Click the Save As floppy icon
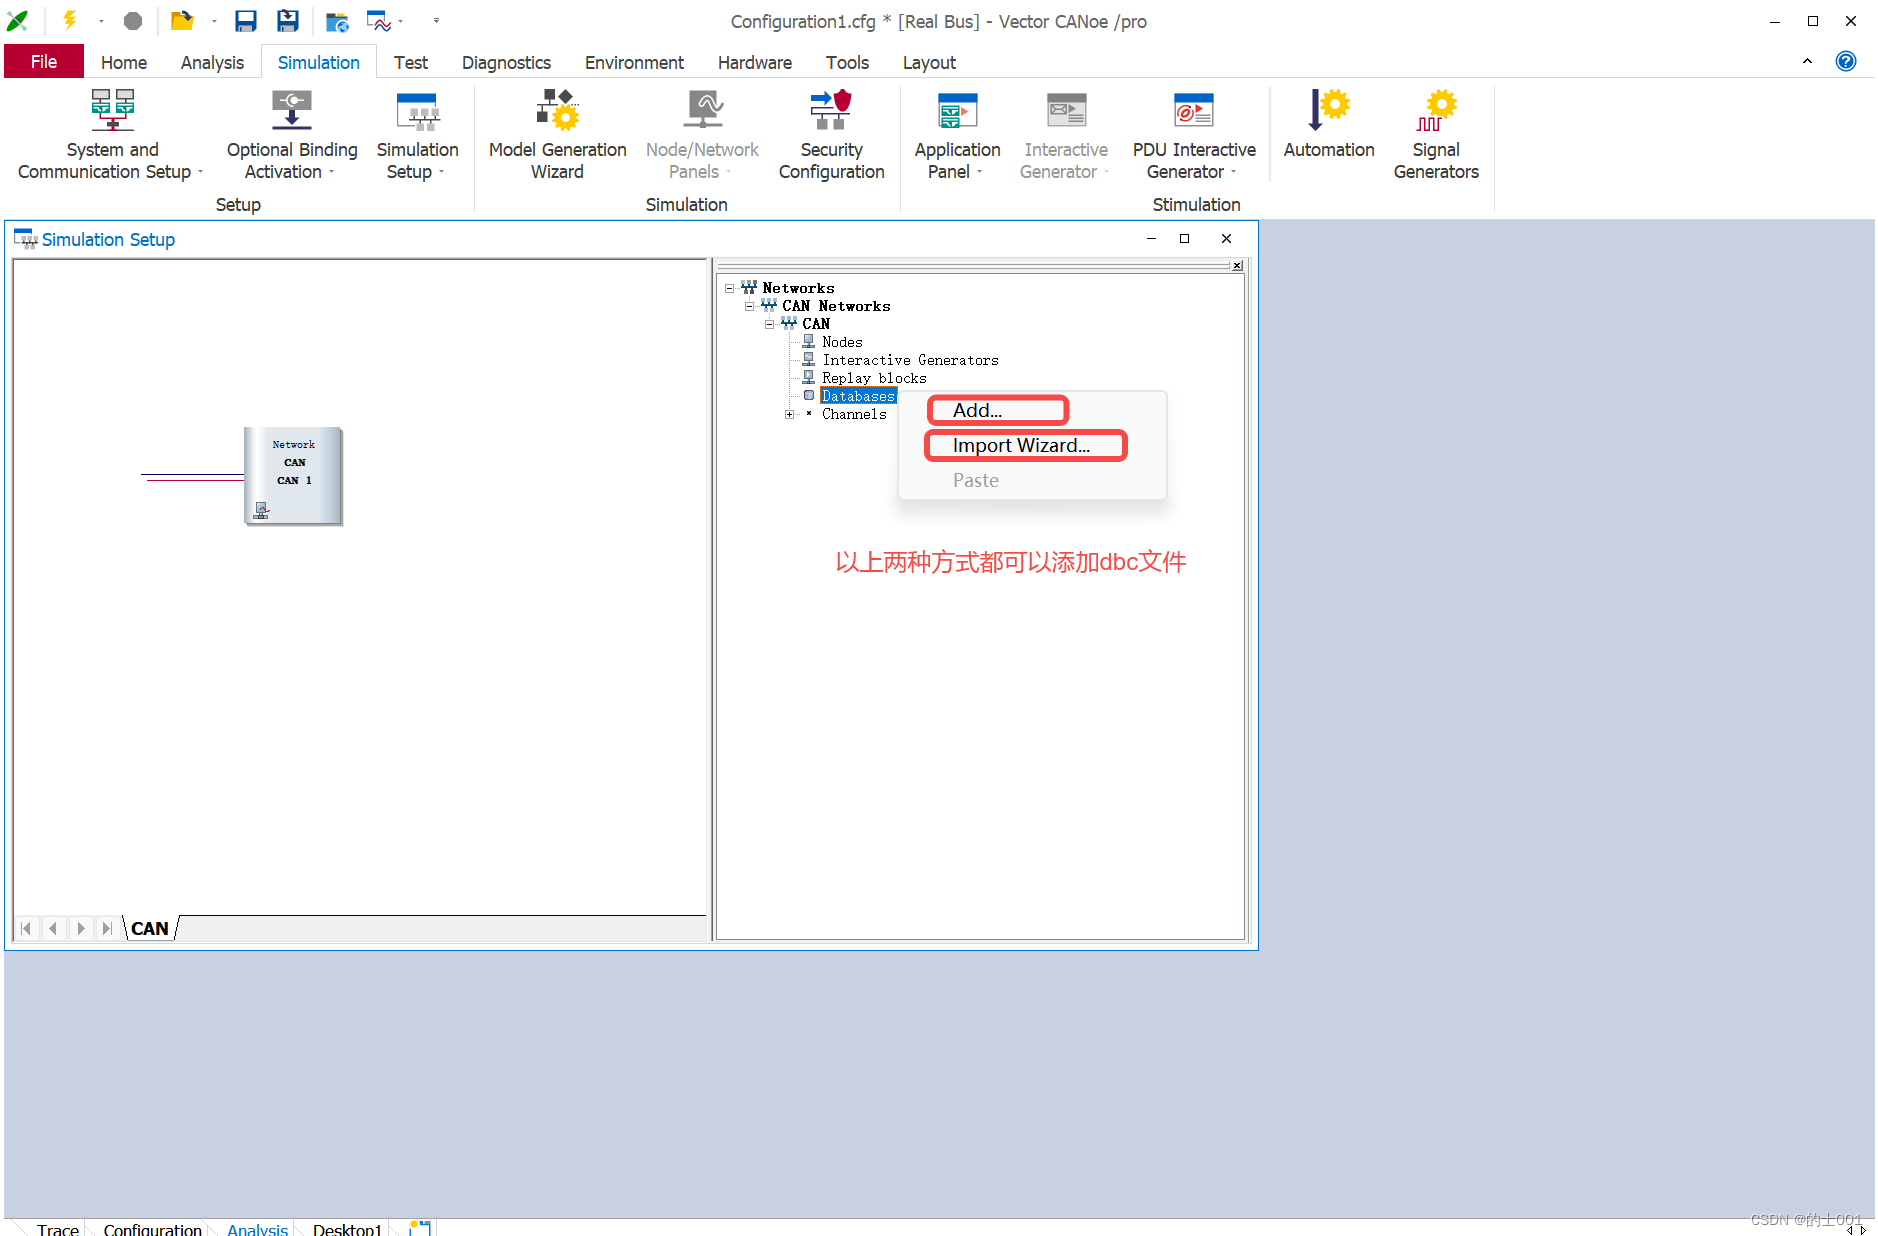Screen dimensions: 1878x1236 [288, 21]
